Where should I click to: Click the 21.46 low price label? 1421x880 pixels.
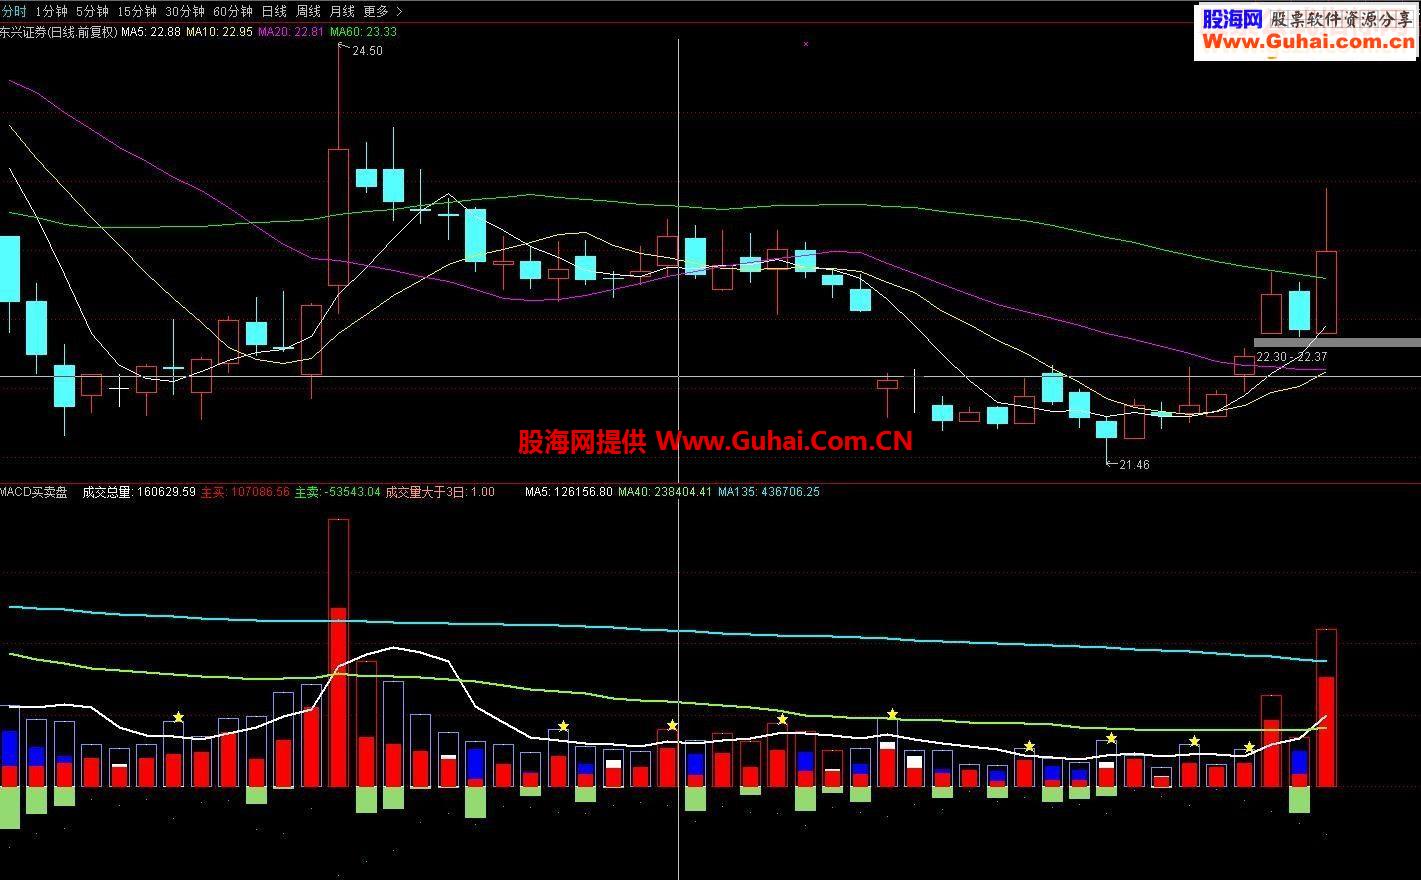click(x=1134, y=465)
